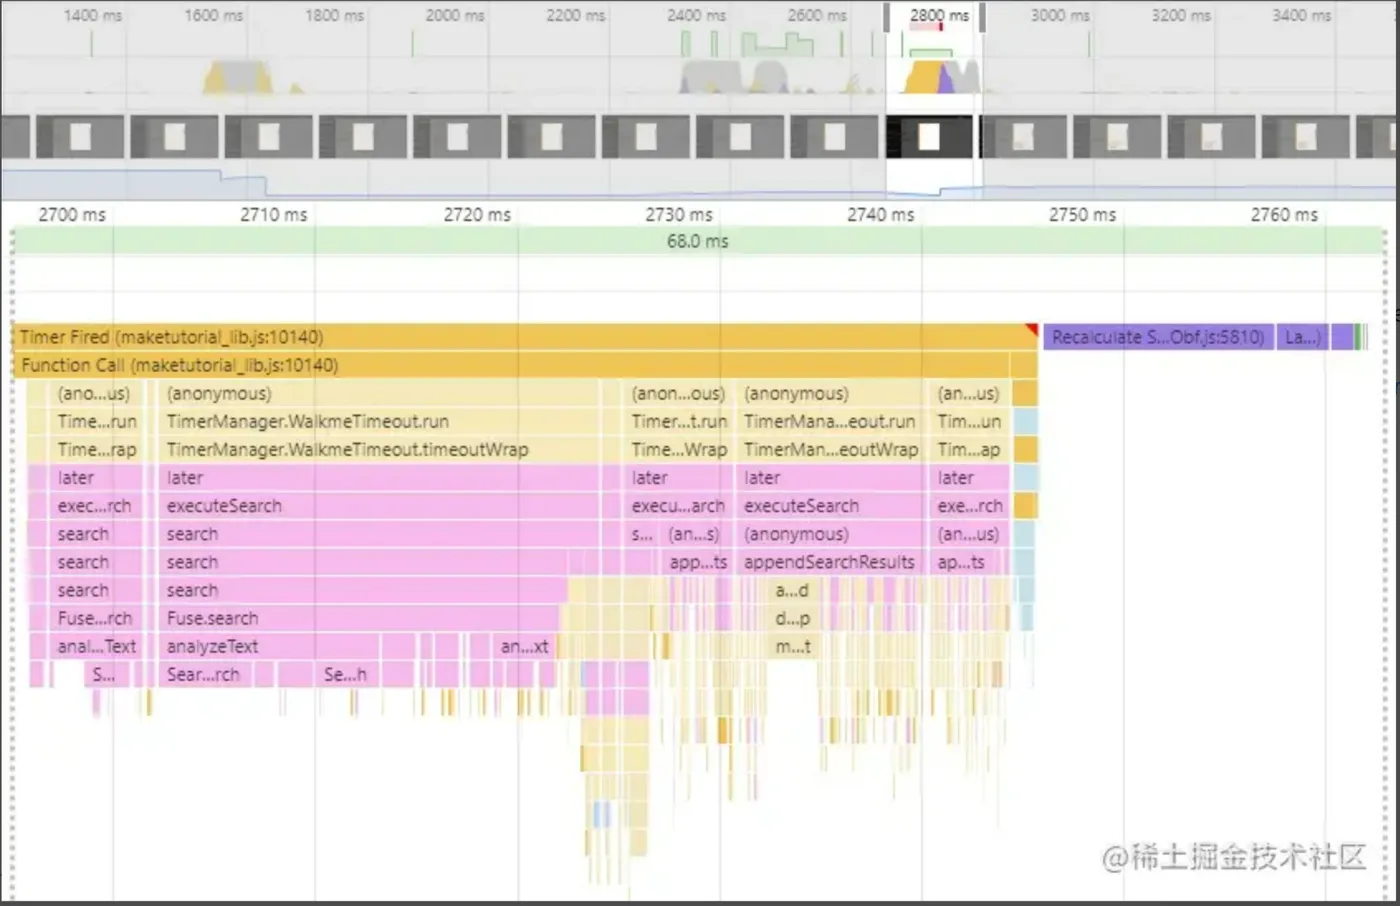Screen dimensions: 1400x906
Task: Click the Tim...ap flame block
Action: 968,450
